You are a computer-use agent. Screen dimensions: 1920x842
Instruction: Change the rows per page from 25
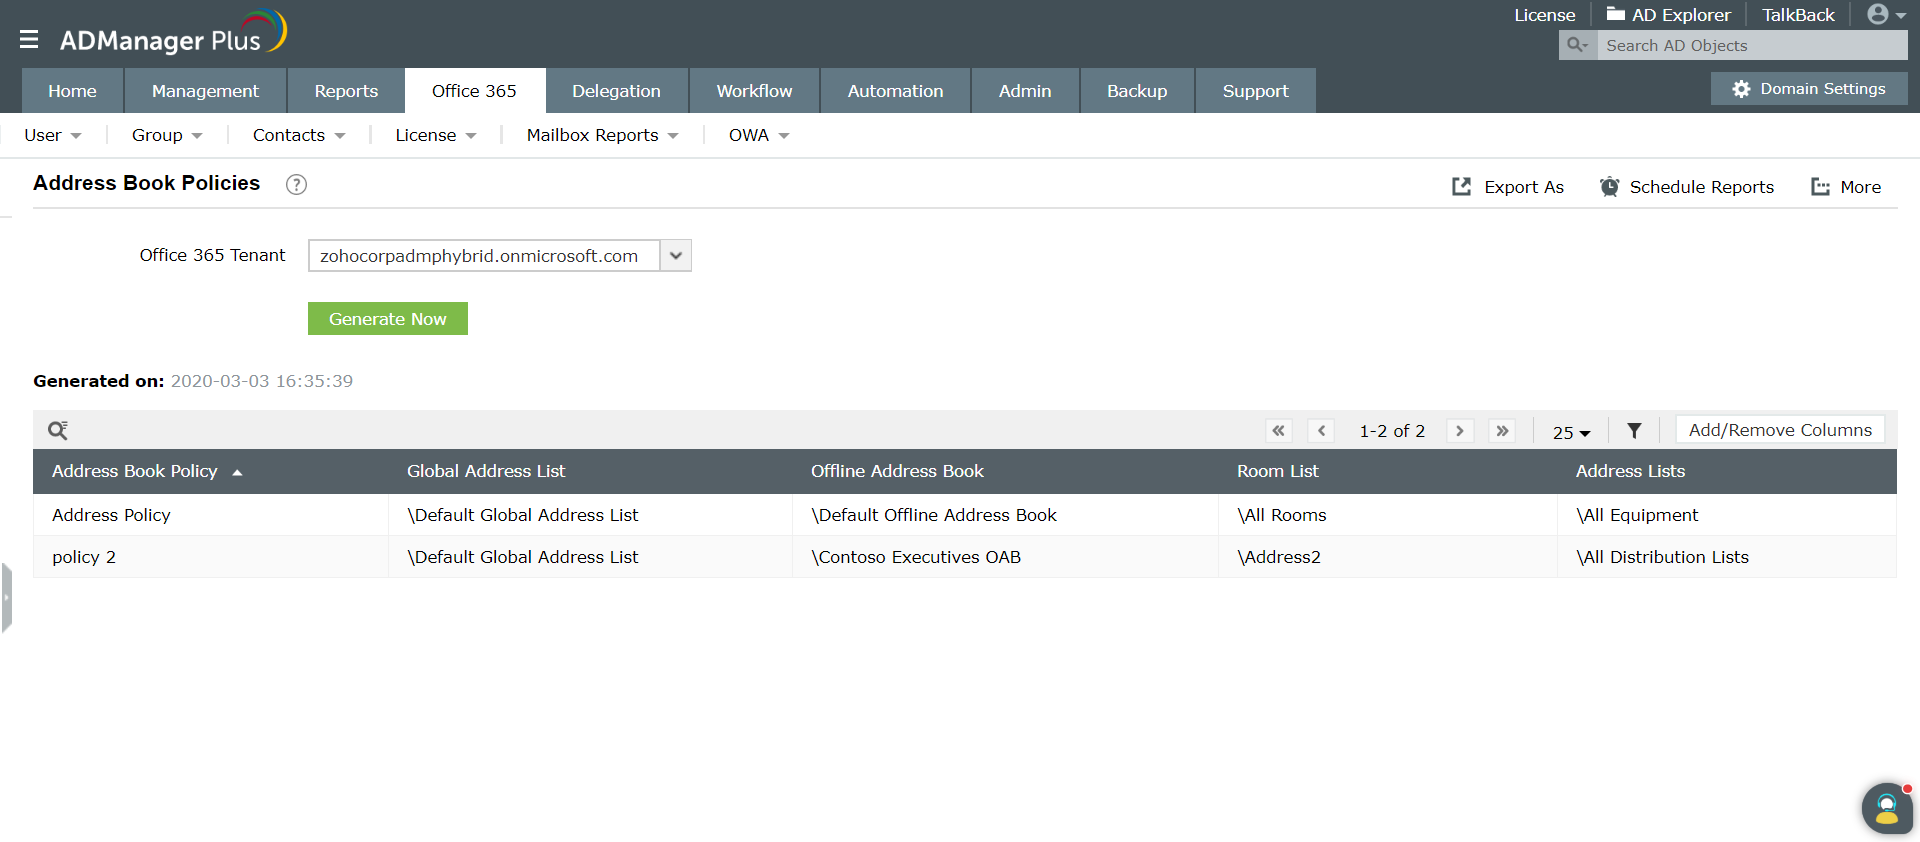[1571, 432]
